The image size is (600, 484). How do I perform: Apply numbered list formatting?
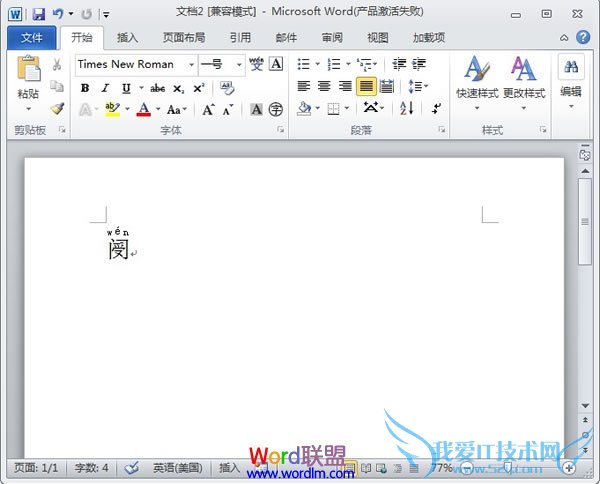click(x=334, y=64)
